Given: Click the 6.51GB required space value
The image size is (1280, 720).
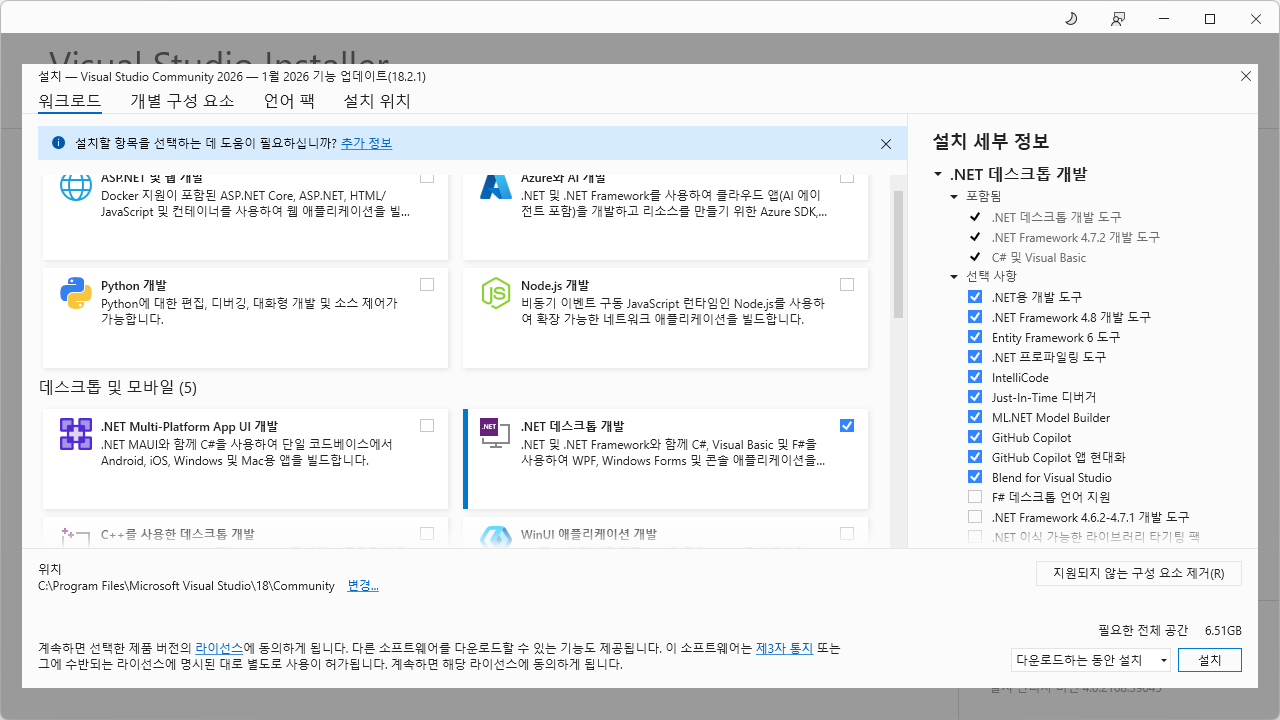Looking at the screenshot, I should tap(1223, 631).
